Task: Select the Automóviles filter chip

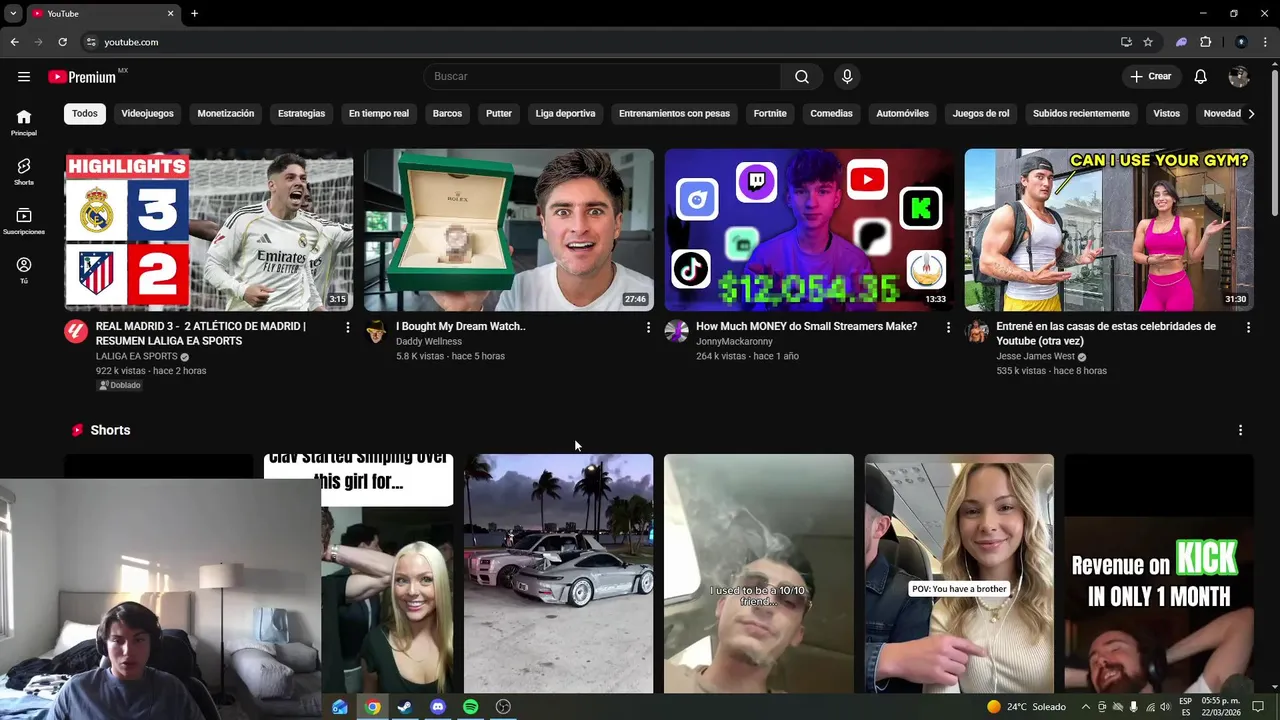Action: tap(902, 114)
